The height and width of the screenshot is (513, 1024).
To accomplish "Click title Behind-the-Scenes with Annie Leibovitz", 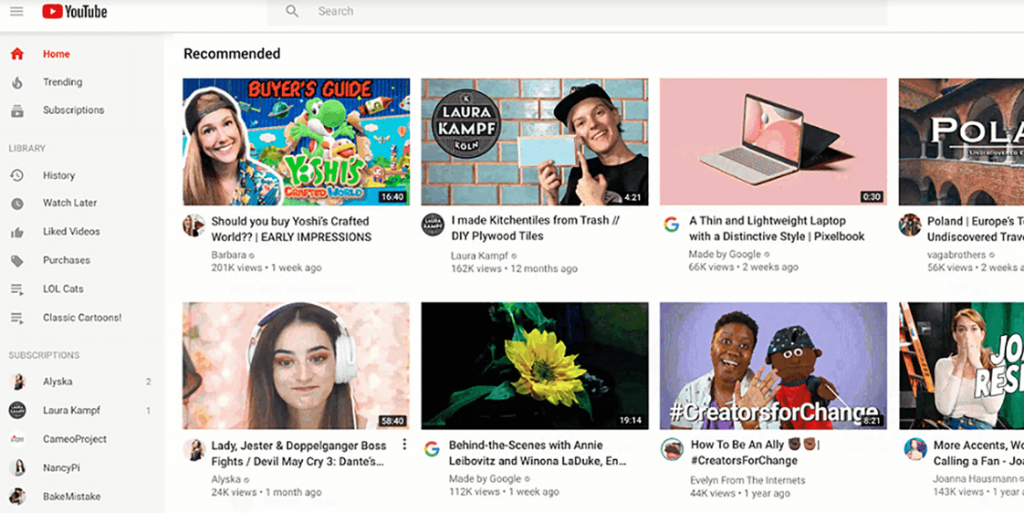I will click(x=537, y=453).
